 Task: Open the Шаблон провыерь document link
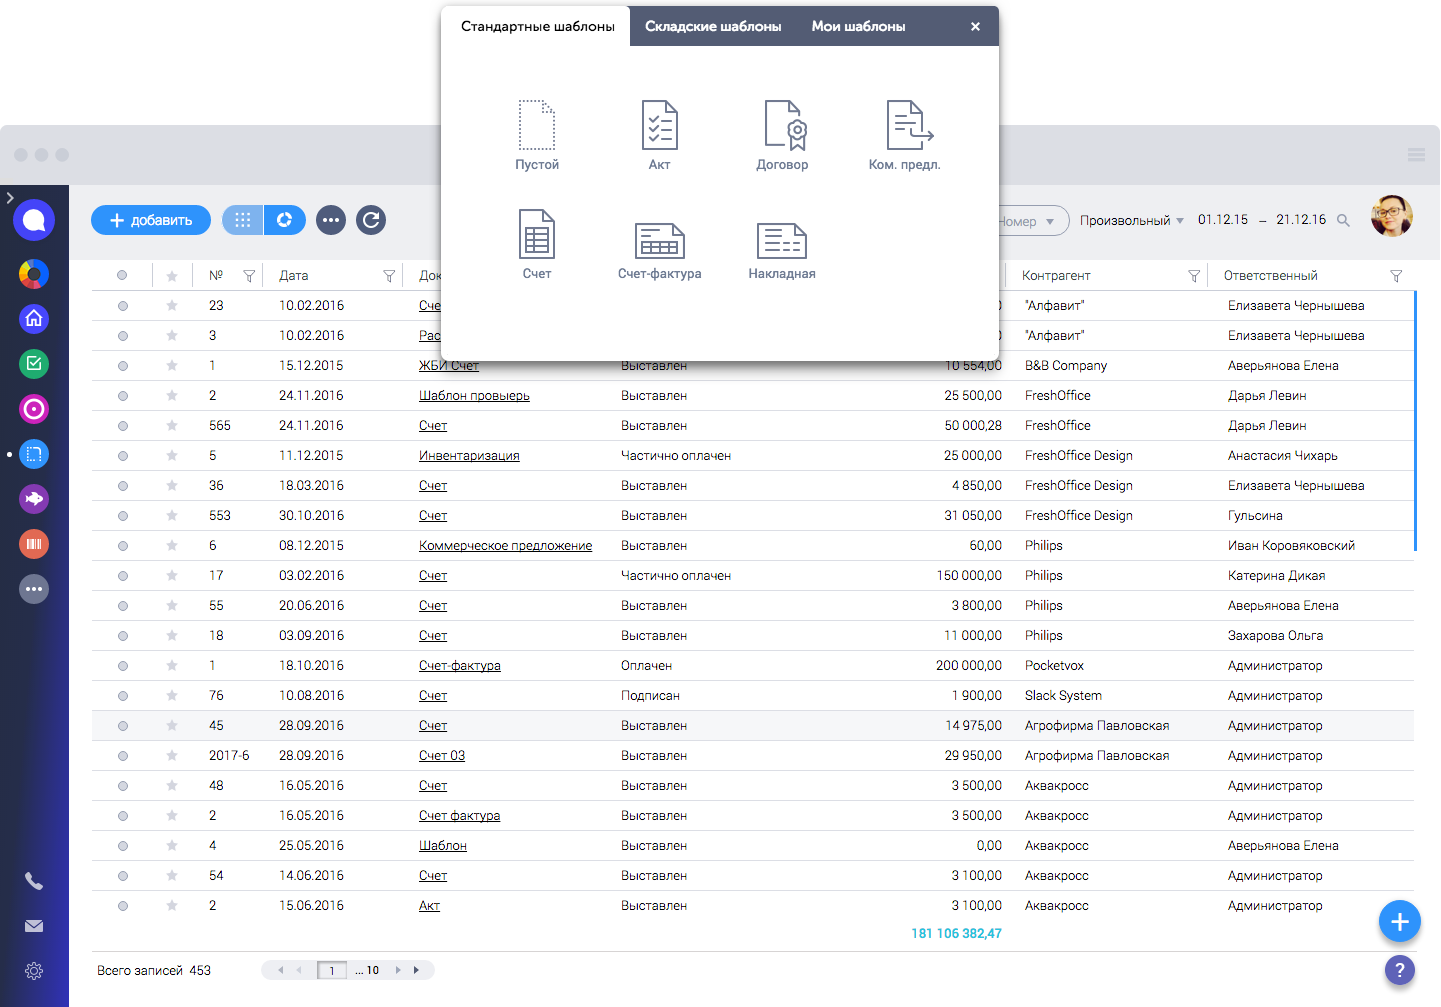474,396
